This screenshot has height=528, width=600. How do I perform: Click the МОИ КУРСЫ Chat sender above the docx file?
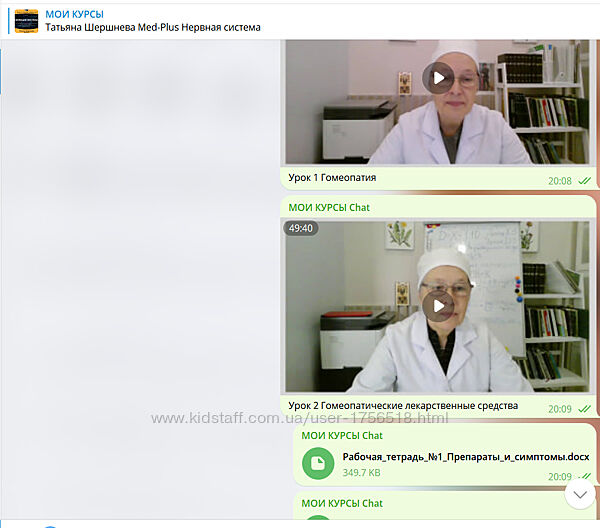(342, 436)
